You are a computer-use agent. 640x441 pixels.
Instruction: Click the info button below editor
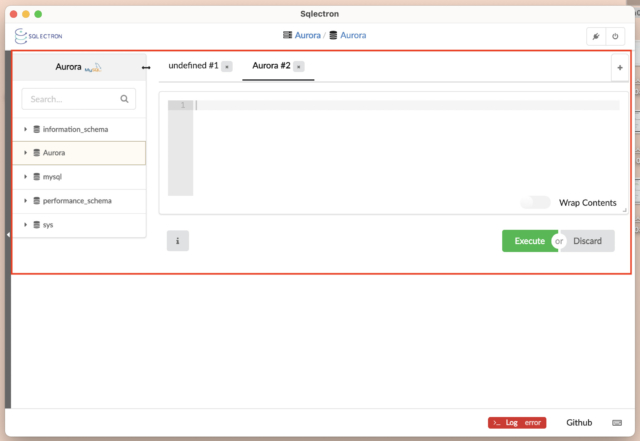click(178, 241)
